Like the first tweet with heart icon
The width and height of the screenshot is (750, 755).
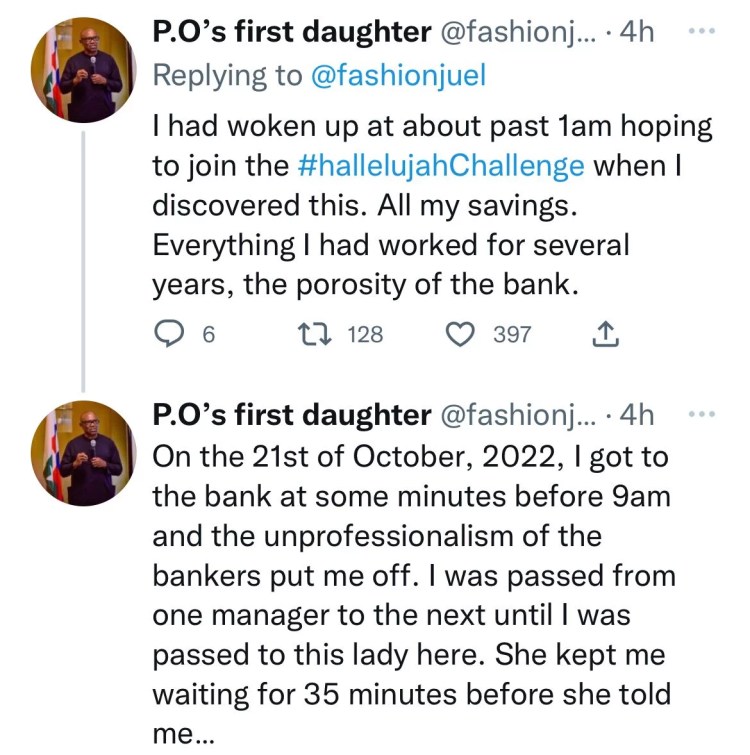coord(459,335)
